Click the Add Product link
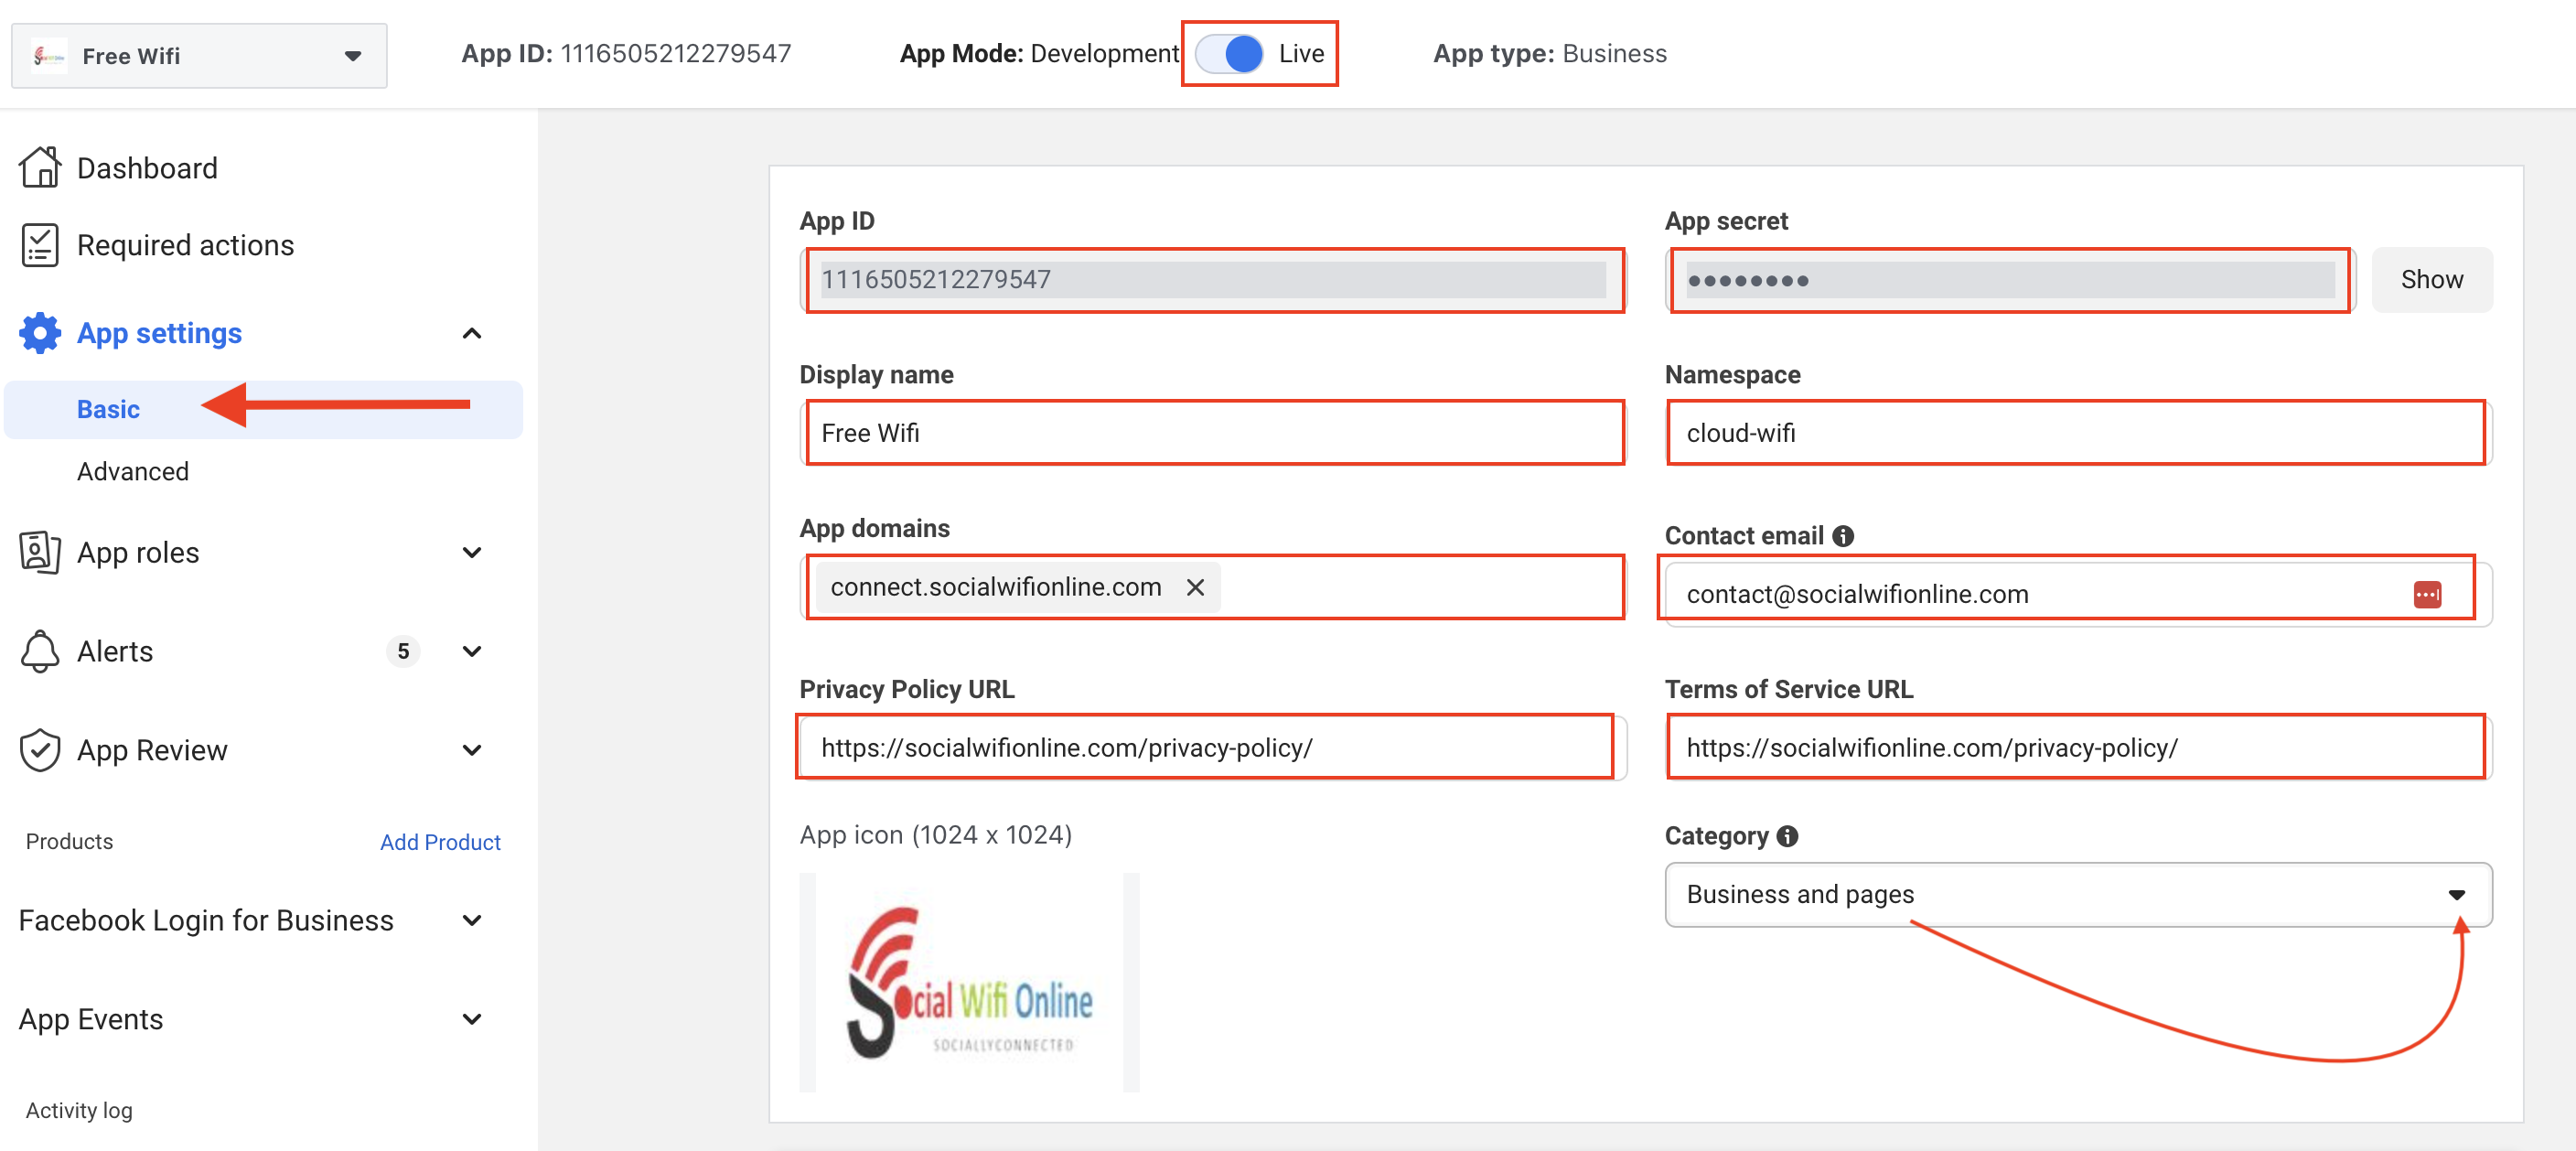 pos(440,842)
